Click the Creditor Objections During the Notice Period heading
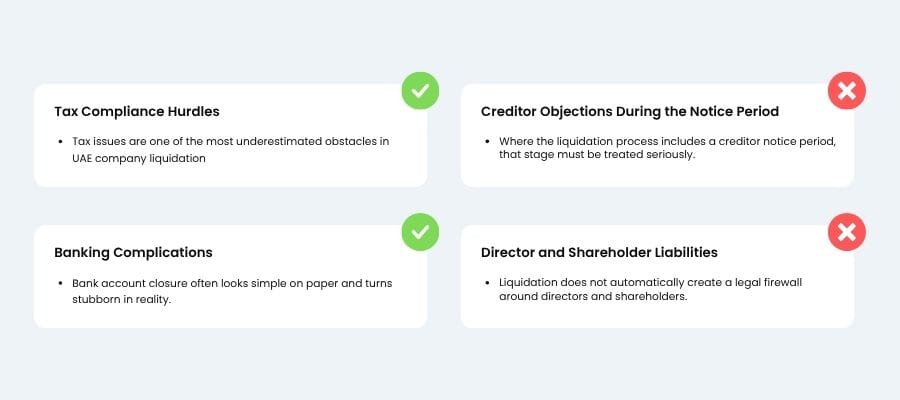The width and height of the screenshot is (900, 400). coord(629,111)
